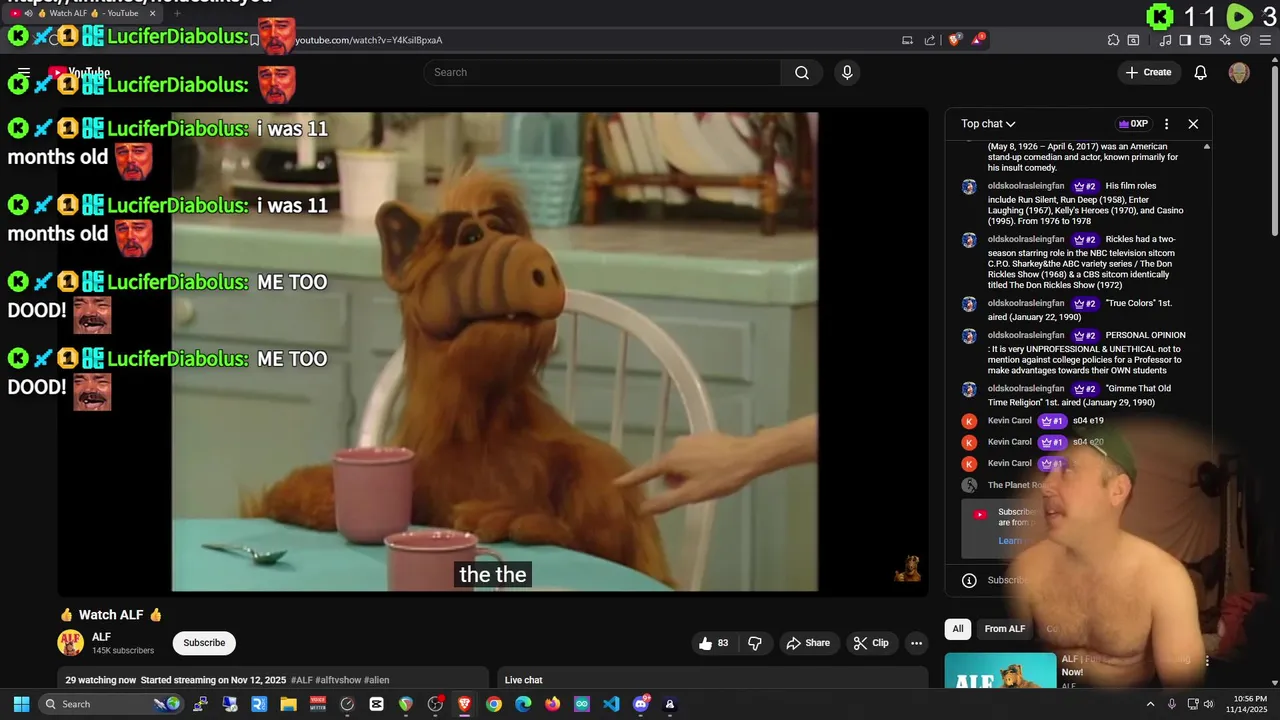The image size is (1280, 720).
Task: Select the Watch ALF browser tab
Action: (83, 13)
